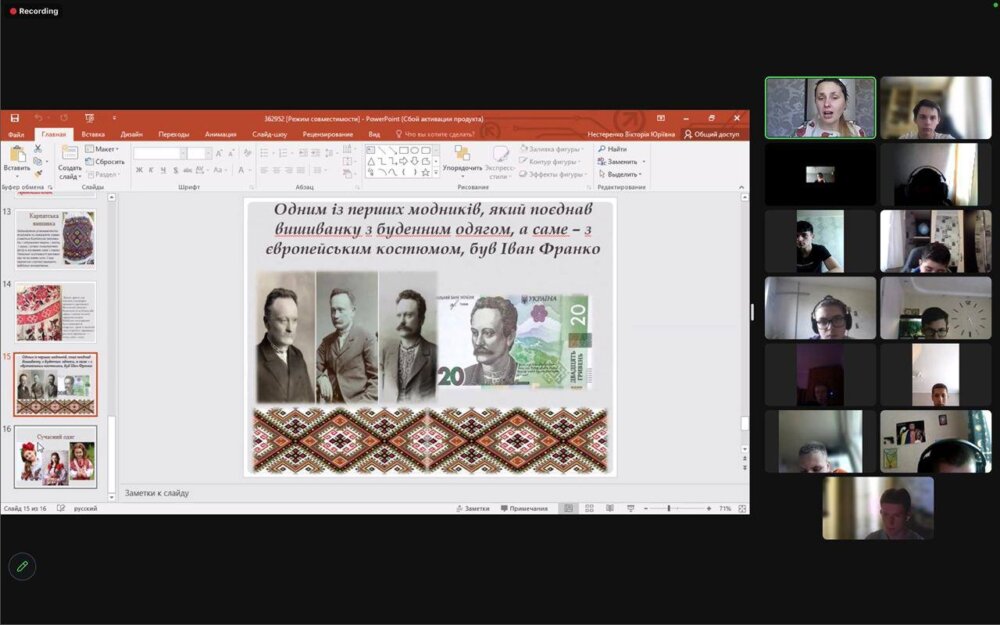Toggle Italic (К) formatting

151,170
